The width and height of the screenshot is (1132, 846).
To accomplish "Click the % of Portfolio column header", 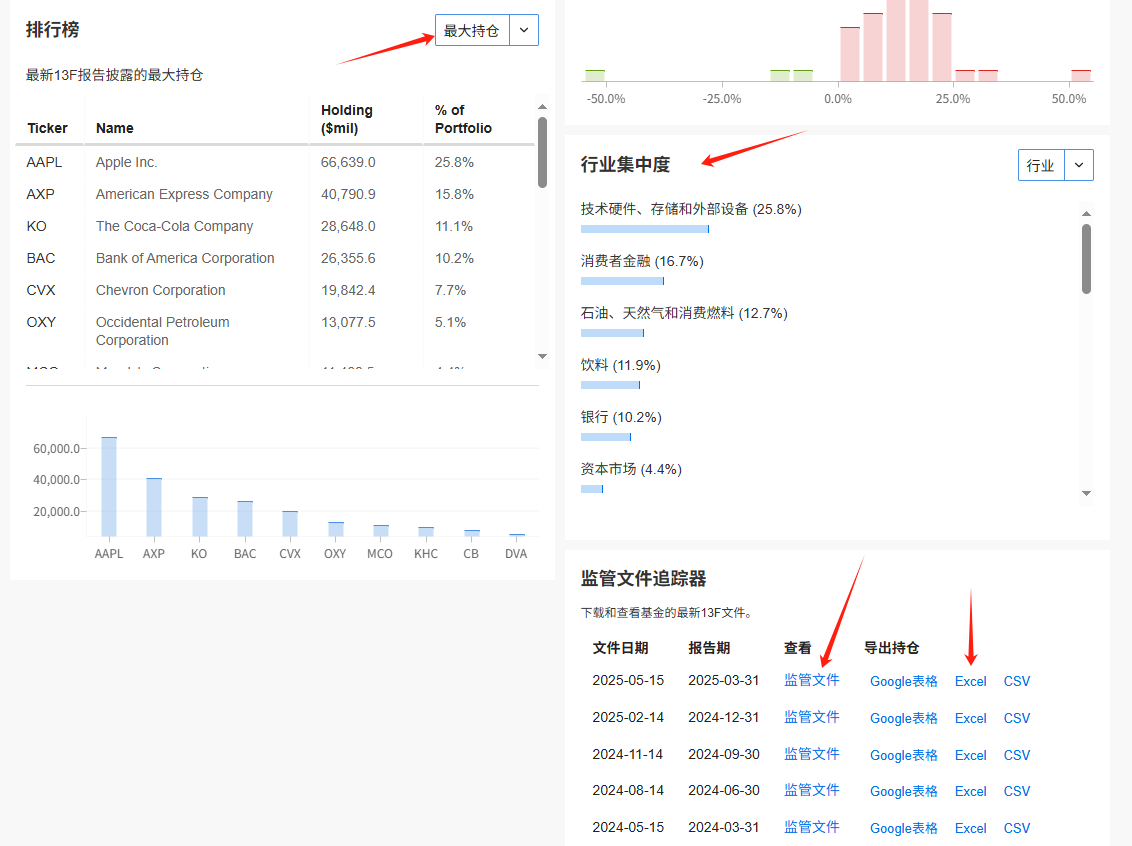I will [x=463, y=119].
